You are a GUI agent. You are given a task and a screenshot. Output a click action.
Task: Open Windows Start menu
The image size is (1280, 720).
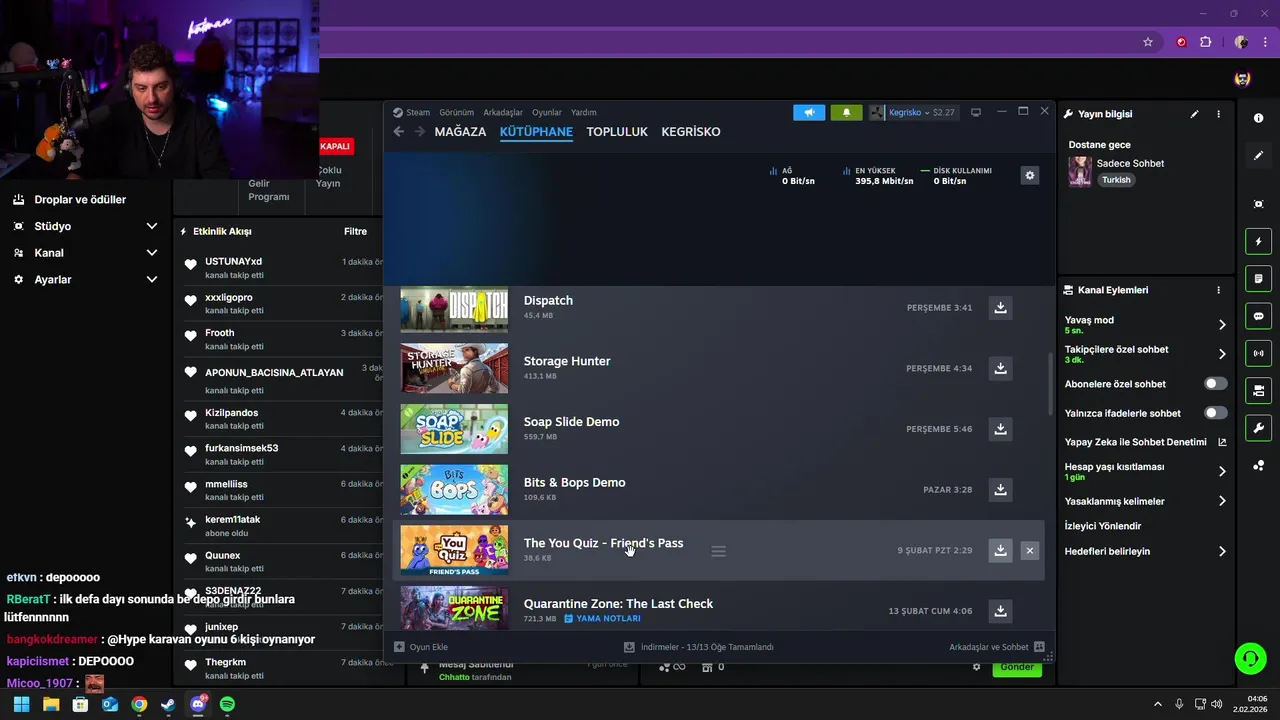pyautogui.click(x=21, y=704)
